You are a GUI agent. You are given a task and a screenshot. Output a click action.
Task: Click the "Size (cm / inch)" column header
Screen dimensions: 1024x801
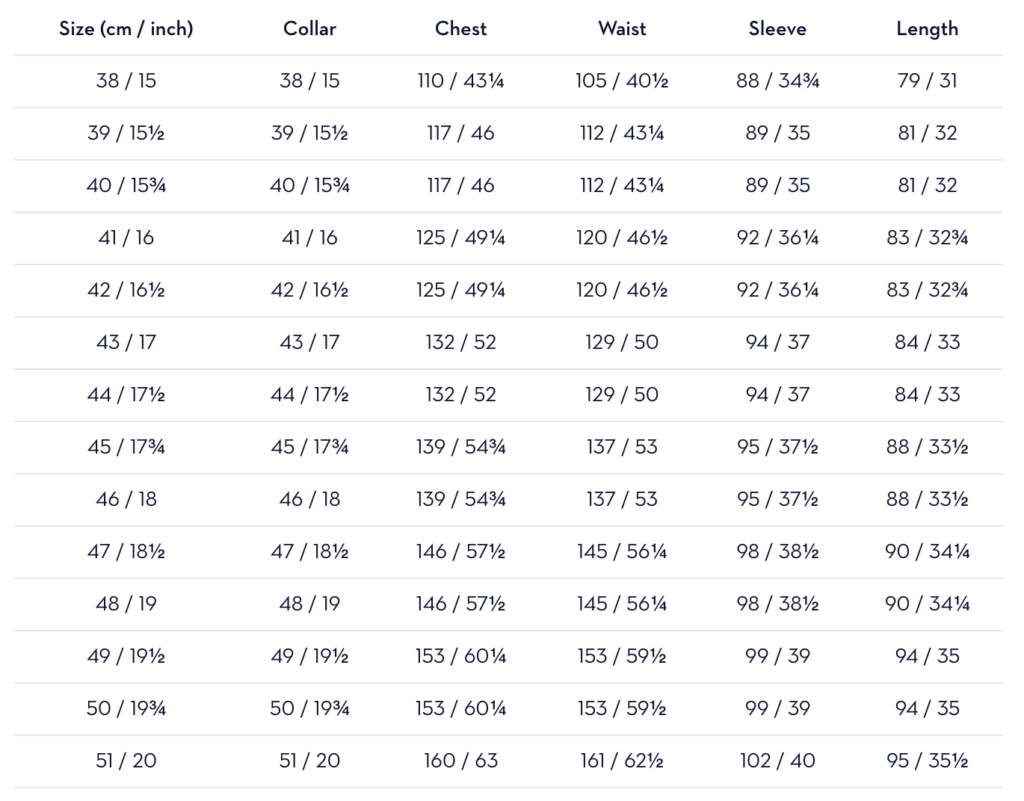point(126,29)
